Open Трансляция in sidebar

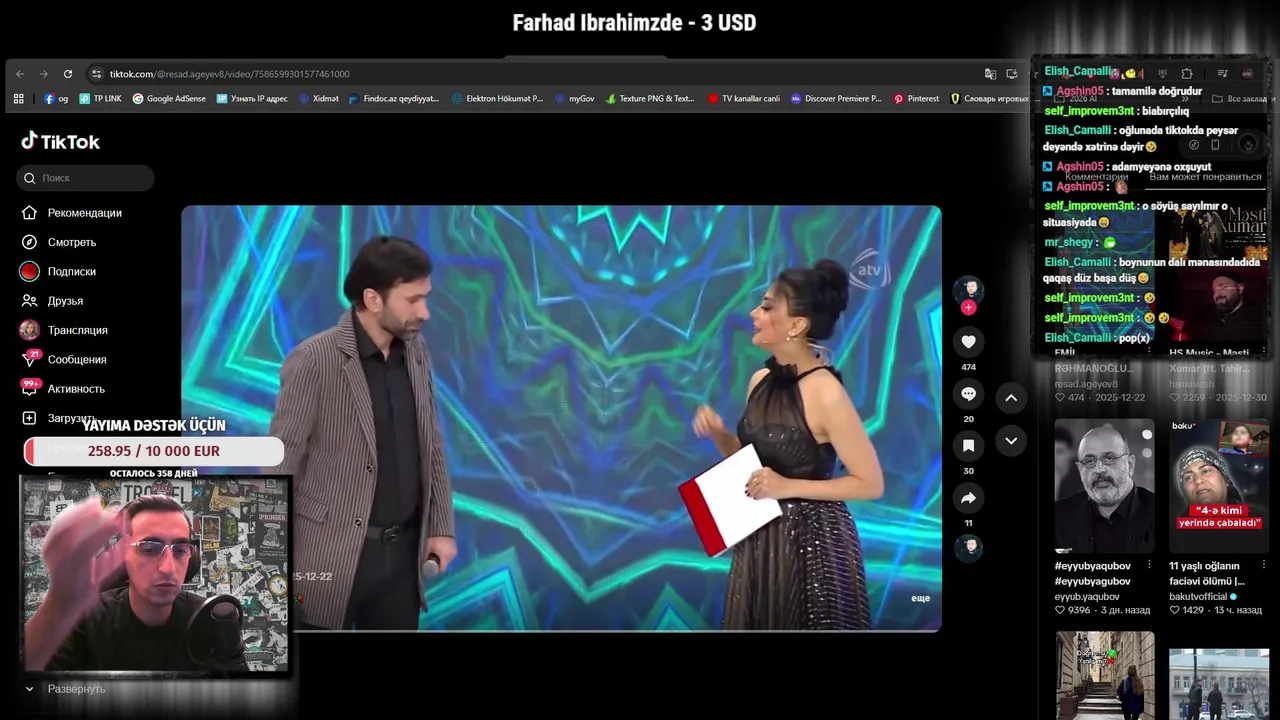[65, 330]
